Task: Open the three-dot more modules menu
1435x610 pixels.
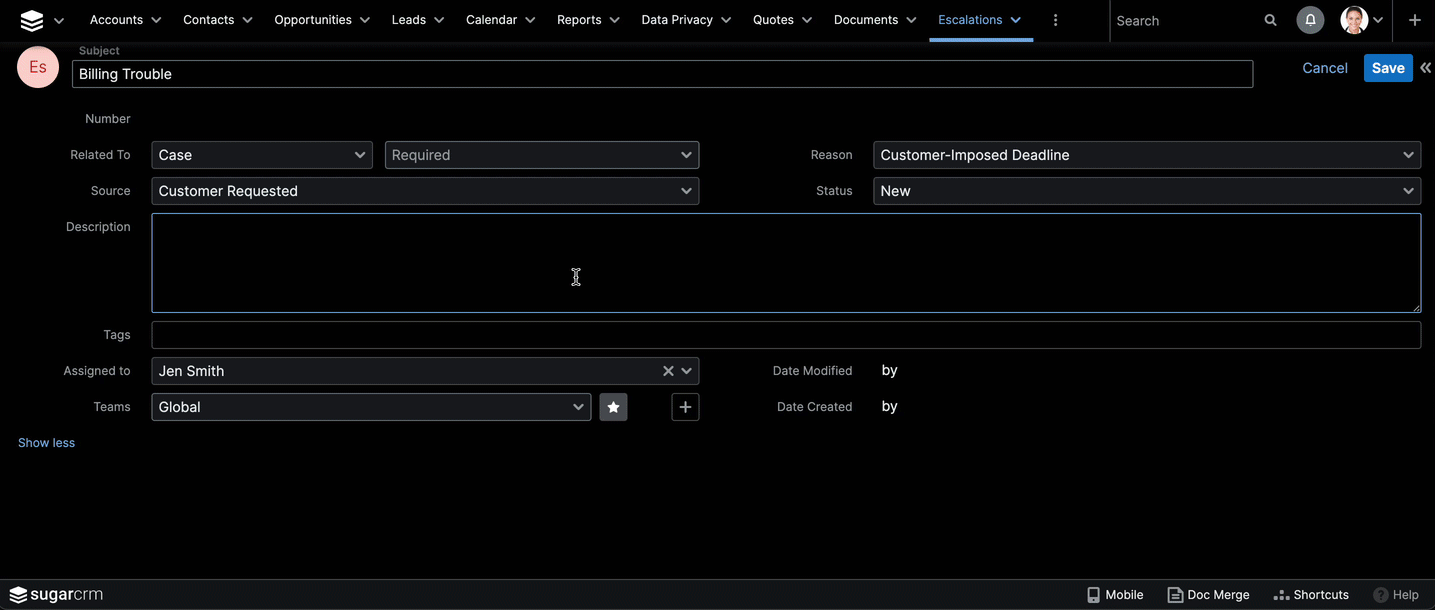Action: [1055, 20]
